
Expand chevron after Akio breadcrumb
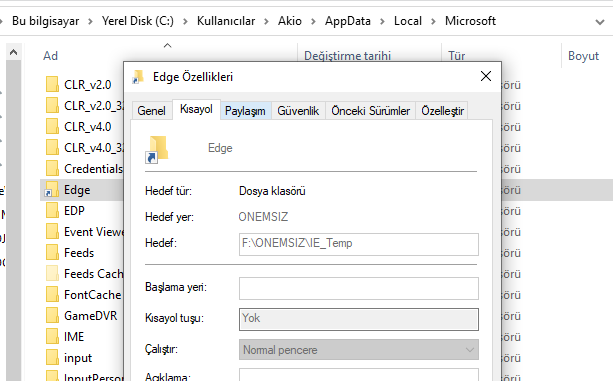313,21
